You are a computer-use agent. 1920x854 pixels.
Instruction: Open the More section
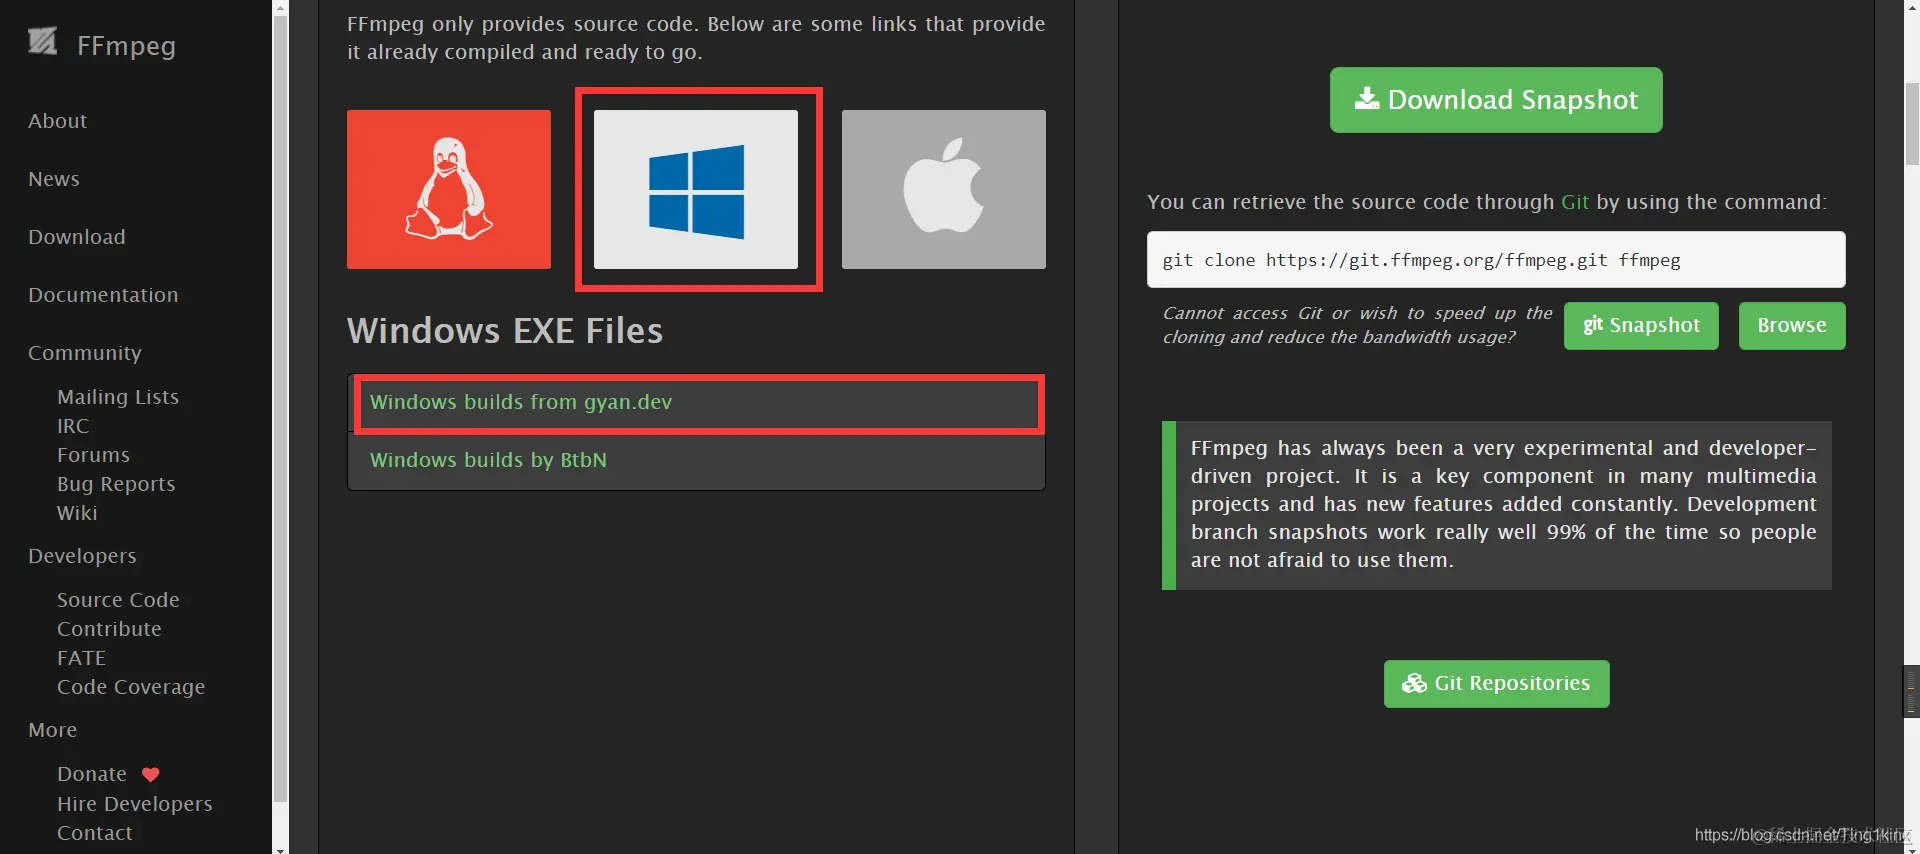(53, 730)
